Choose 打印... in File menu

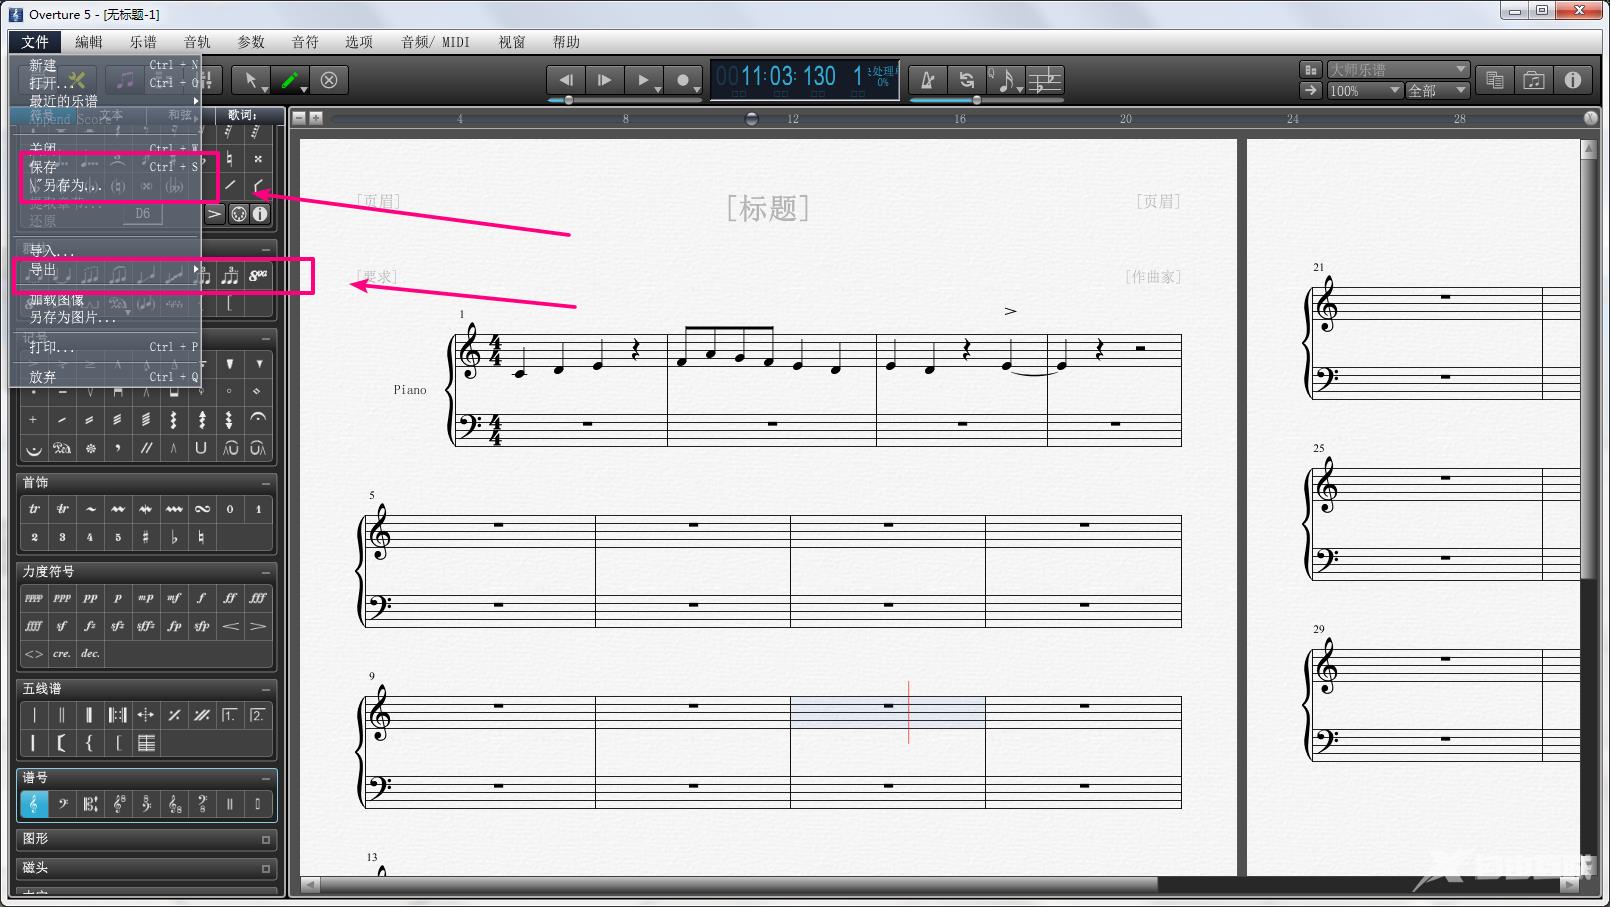tap(105, 347)
